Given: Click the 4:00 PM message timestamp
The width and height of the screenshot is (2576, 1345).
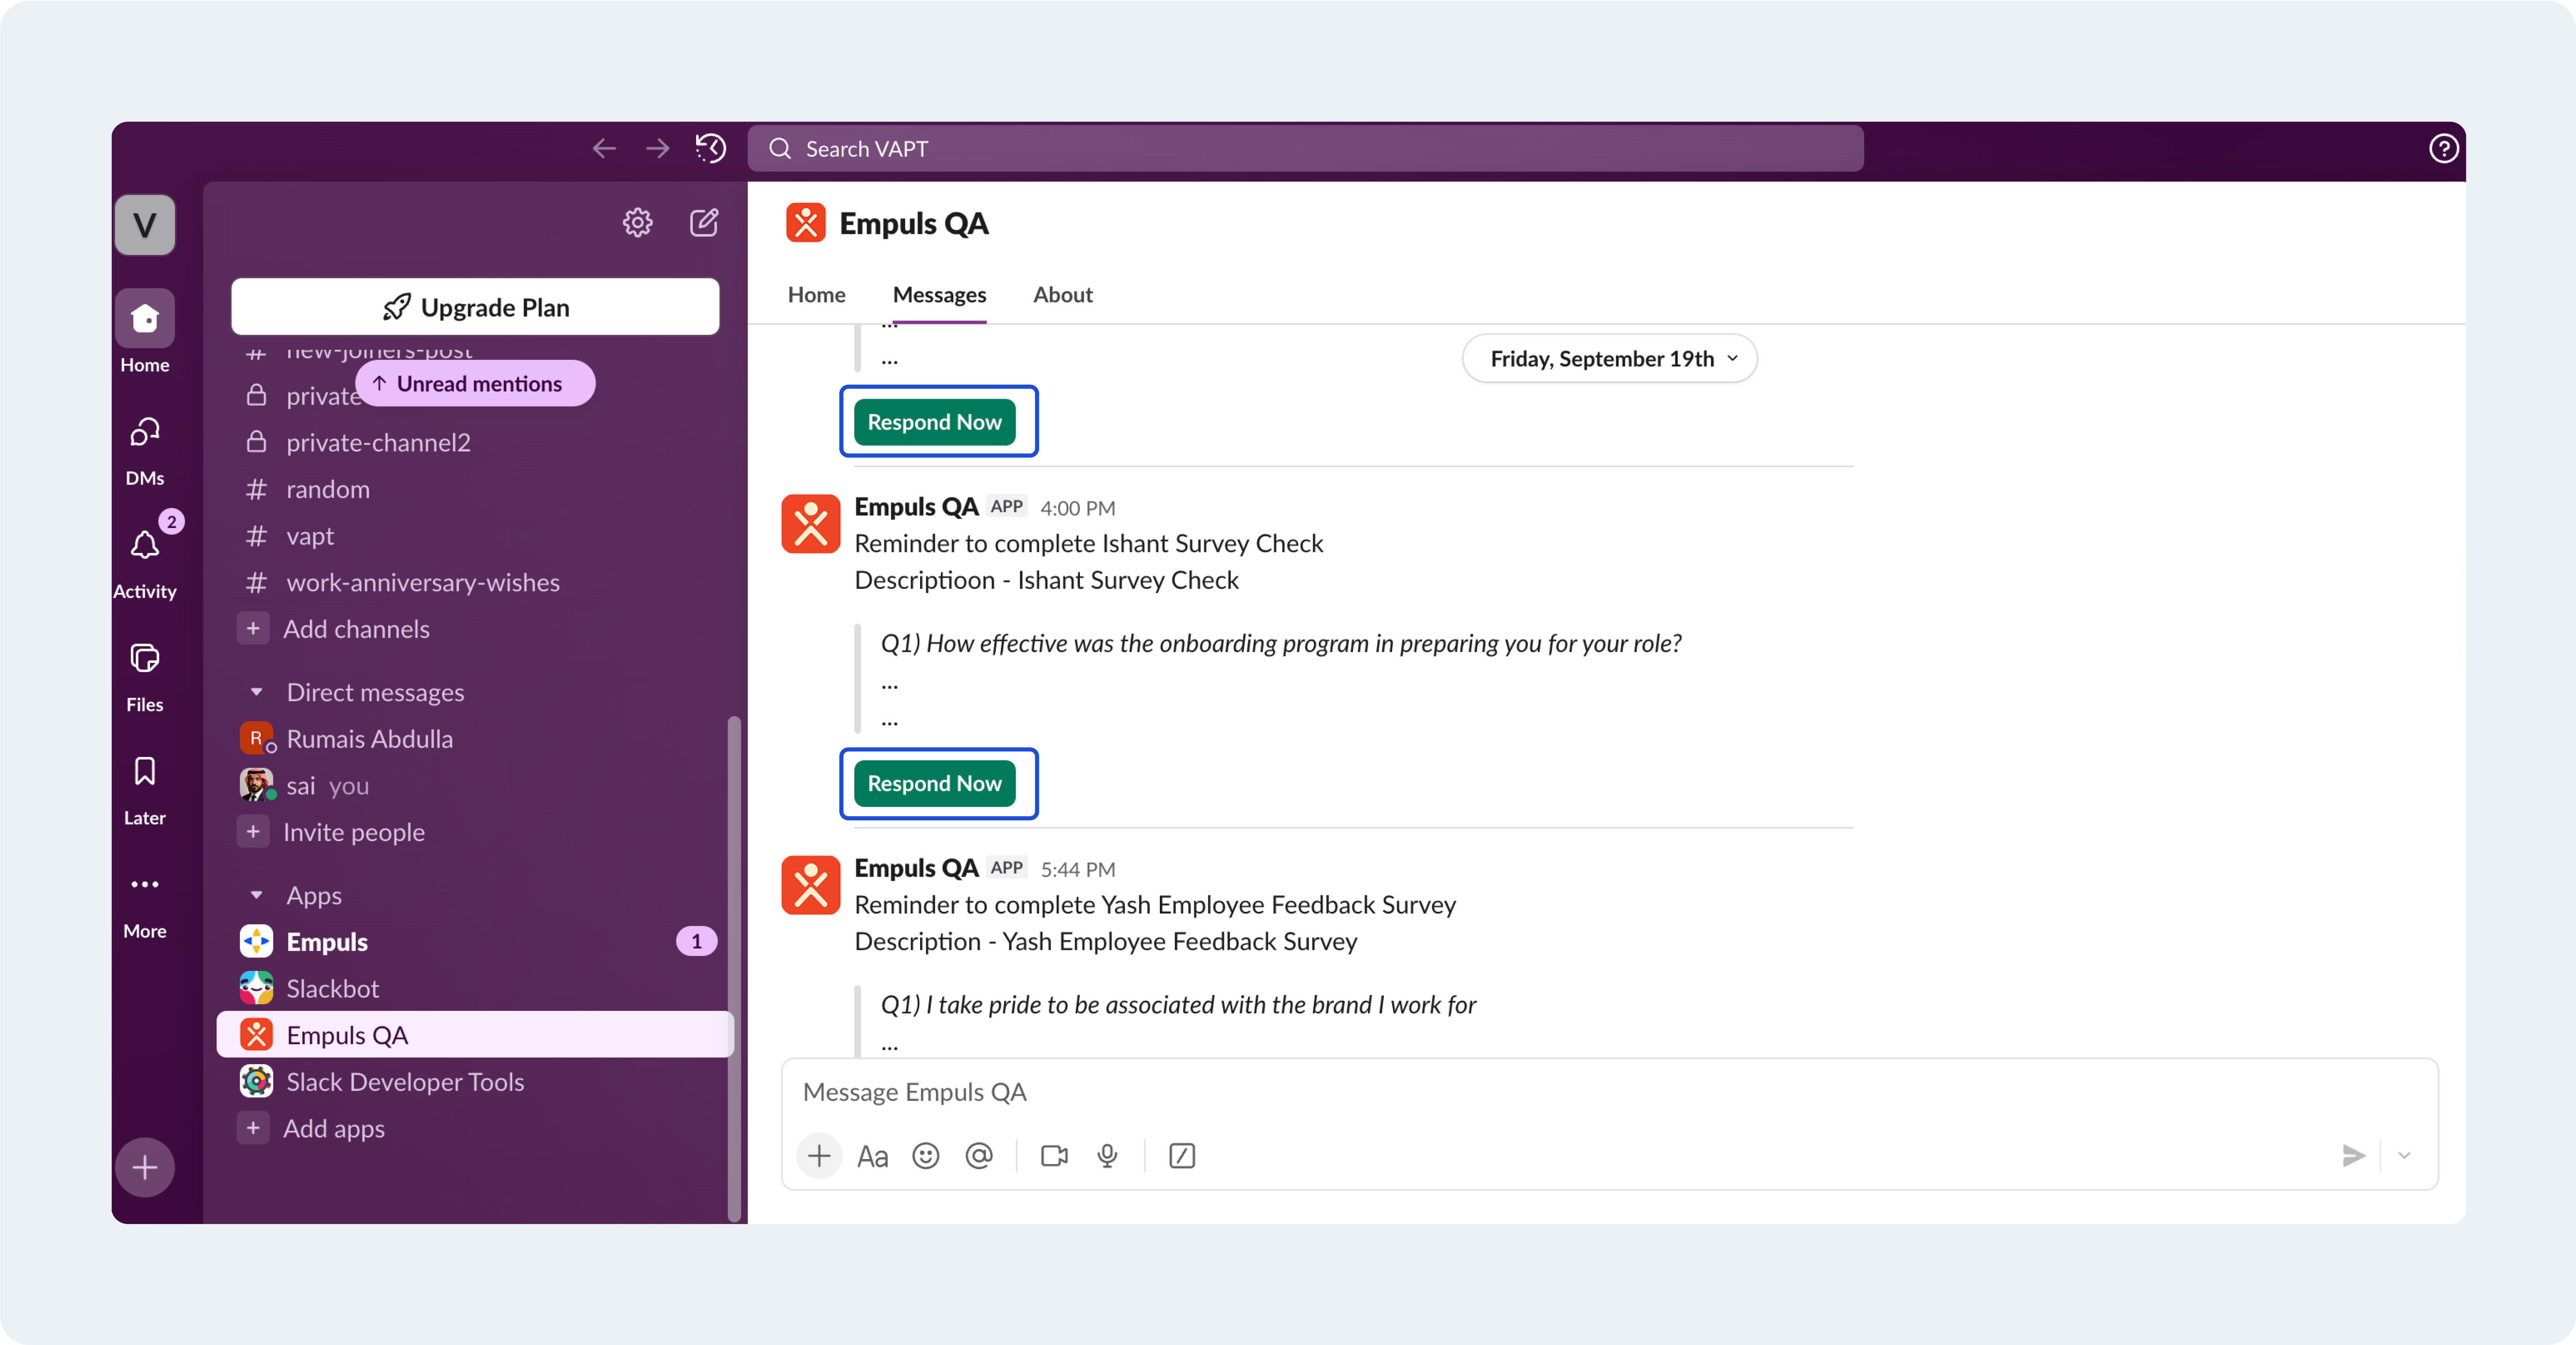Looking at the screenshot, I should tap(1077, 508).
